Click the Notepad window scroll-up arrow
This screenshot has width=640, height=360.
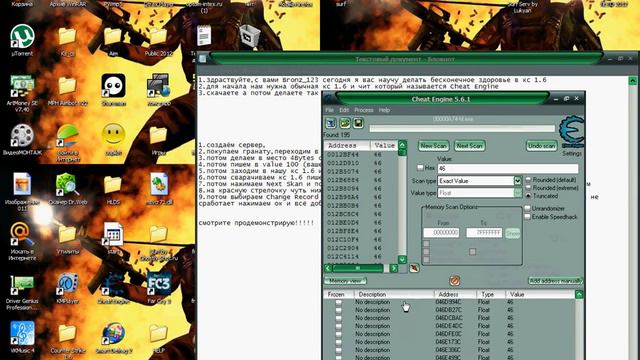[x=633, y=80]
